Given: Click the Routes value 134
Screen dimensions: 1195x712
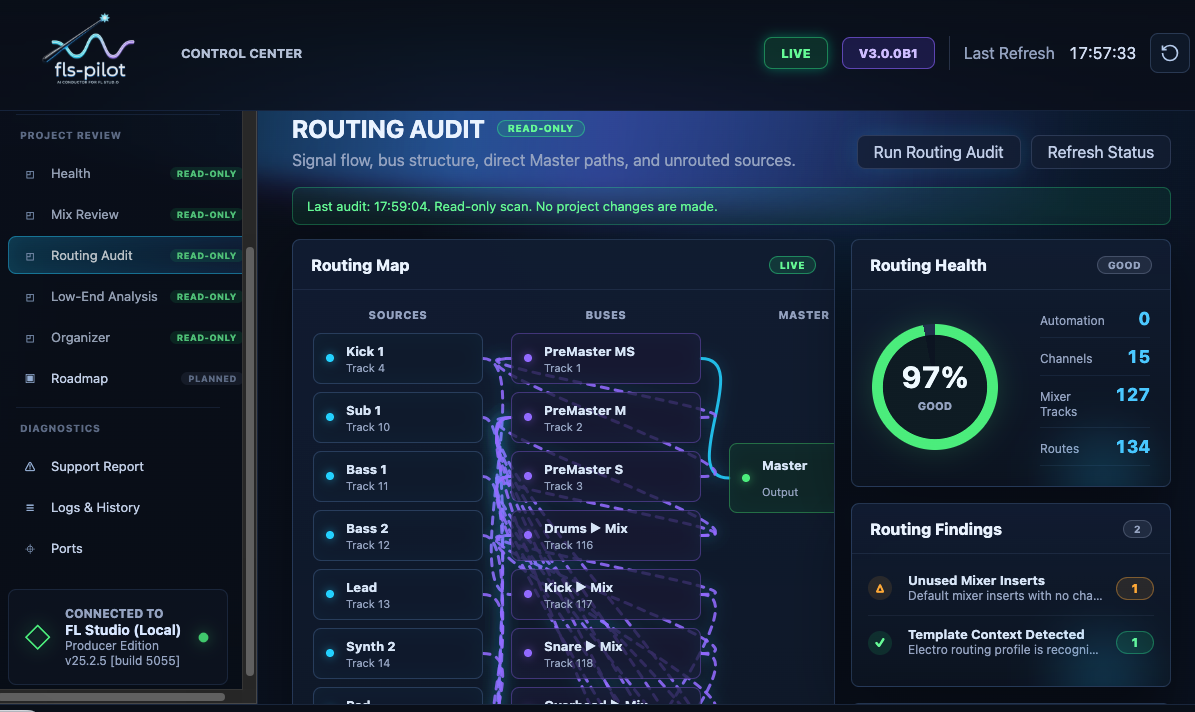Looking at the screenshot, I should (x=1133, y=447).
